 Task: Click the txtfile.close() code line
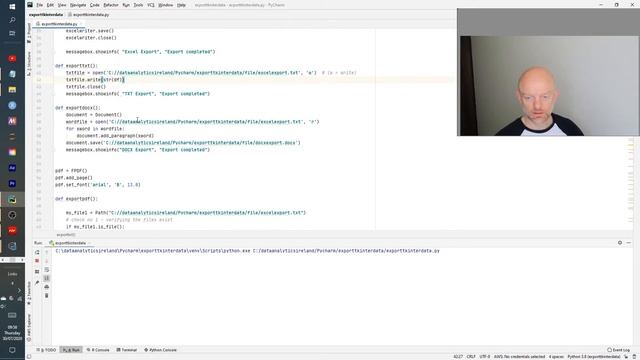[86, 87]
